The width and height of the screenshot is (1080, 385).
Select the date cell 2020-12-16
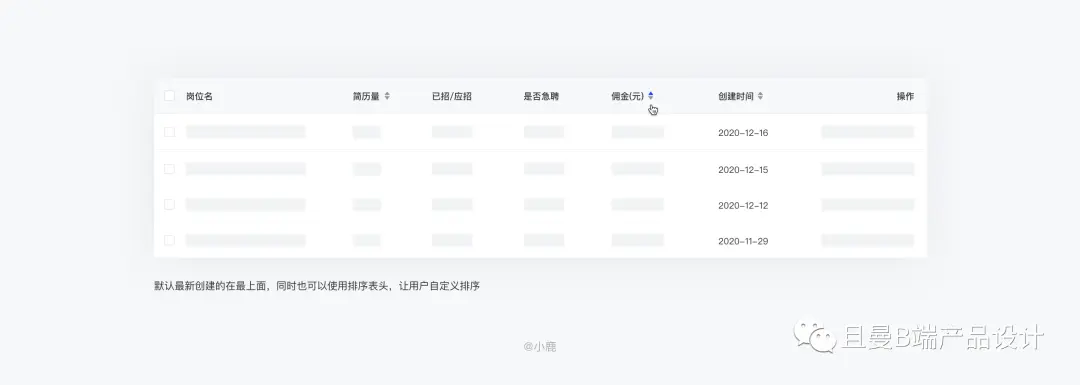[x=743, y=133]
